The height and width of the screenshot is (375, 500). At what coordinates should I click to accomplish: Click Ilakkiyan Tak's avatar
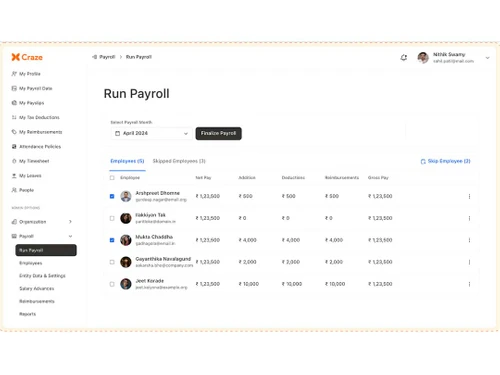click(126, 218)
